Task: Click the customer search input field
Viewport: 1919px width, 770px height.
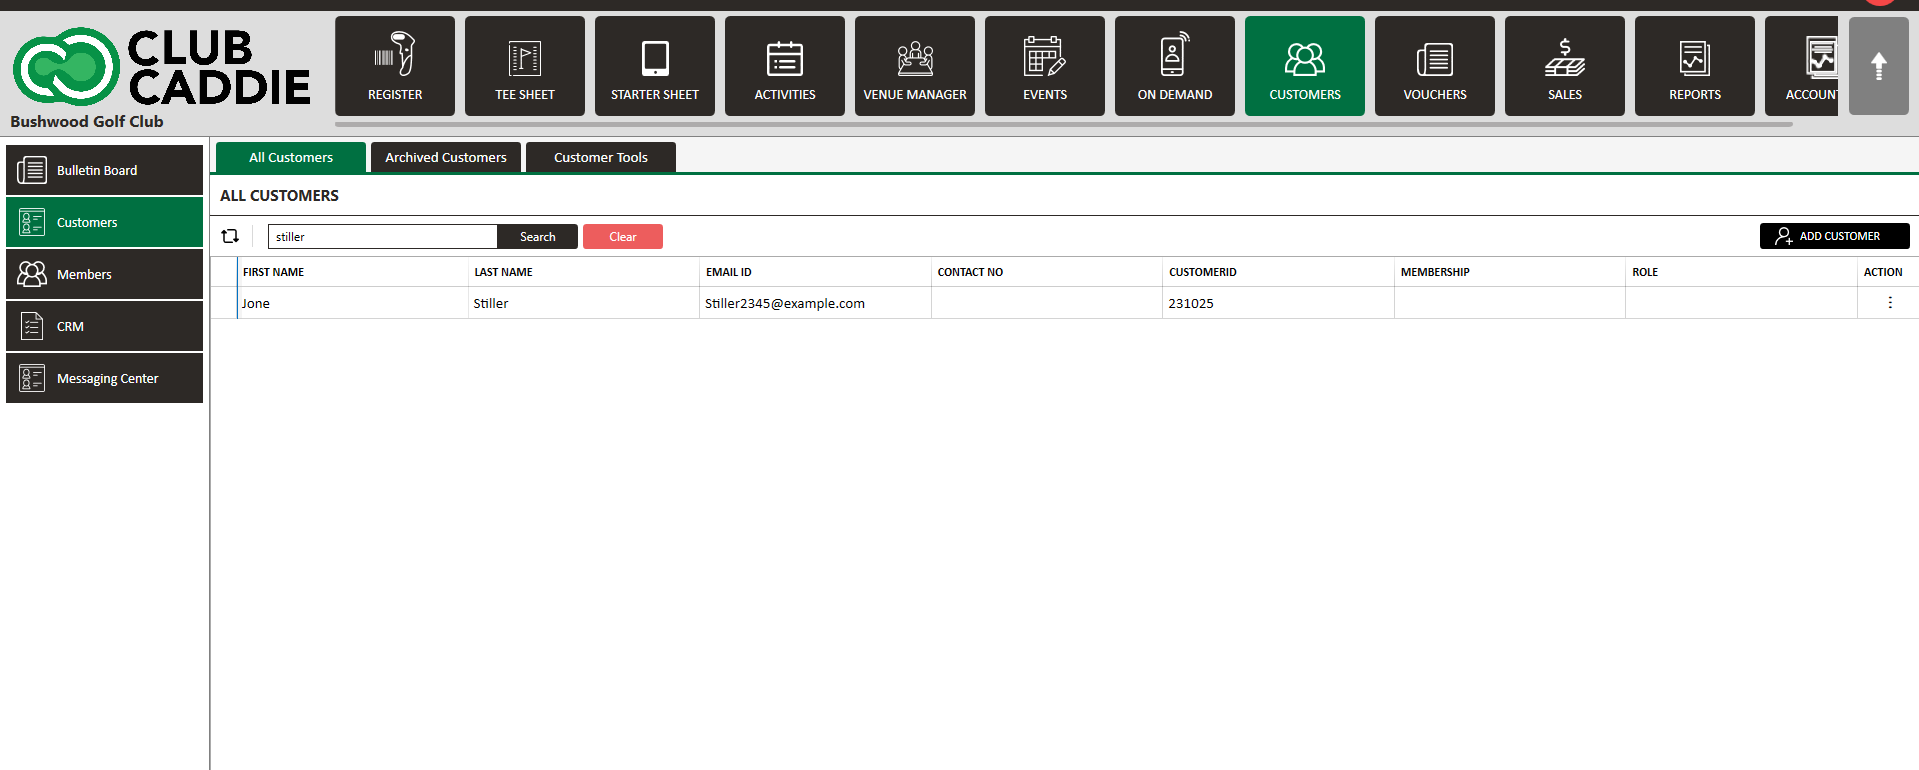Action: click(x=382, y=237)
